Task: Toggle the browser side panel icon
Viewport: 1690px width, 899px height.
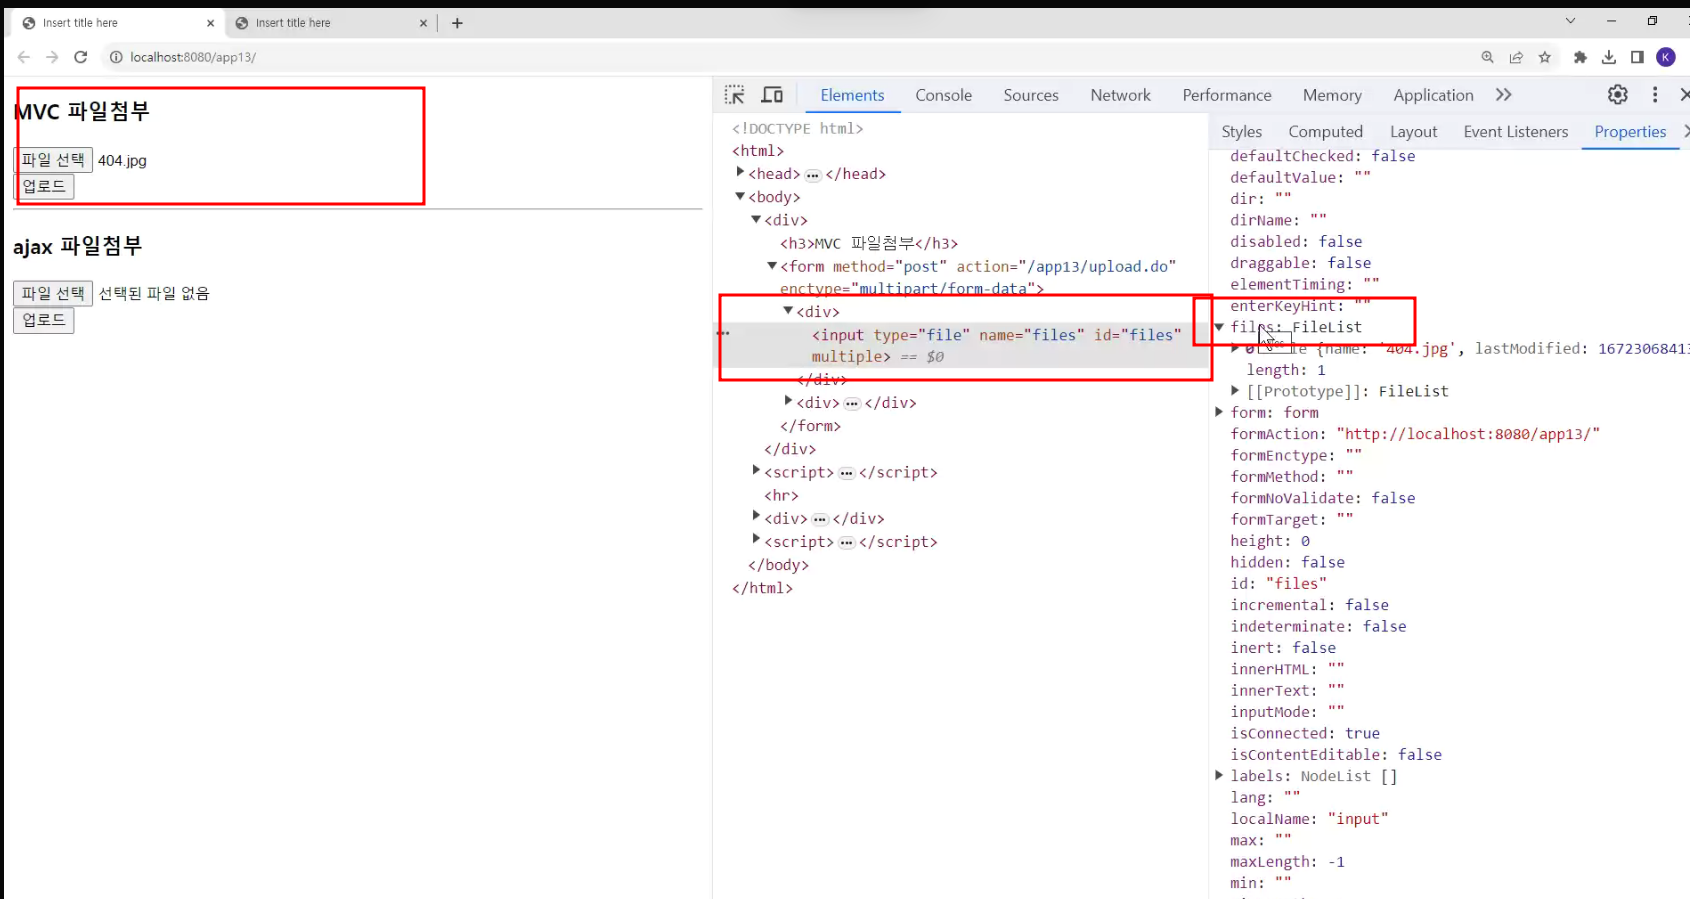Action: coord(1637,57)
